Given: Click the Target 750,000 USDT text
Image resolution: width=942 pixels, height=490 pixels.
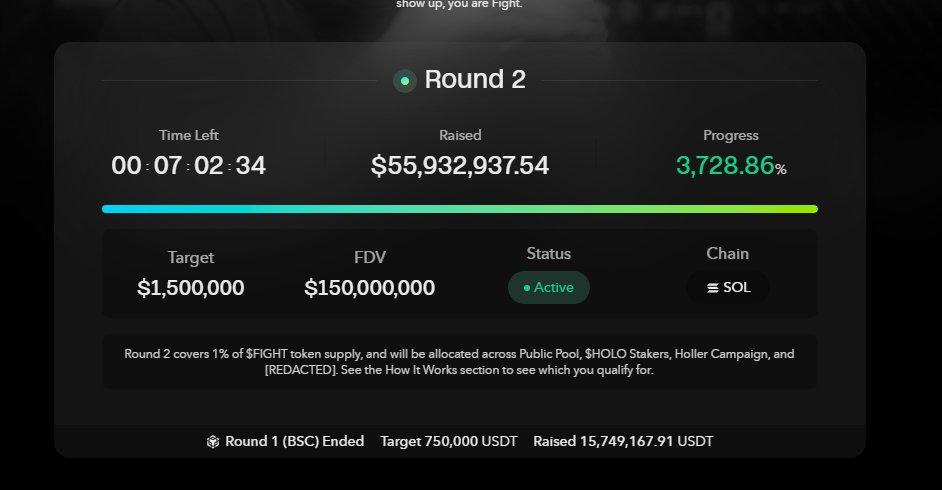Looking at the screenshot, I should [x=449, y=441].
